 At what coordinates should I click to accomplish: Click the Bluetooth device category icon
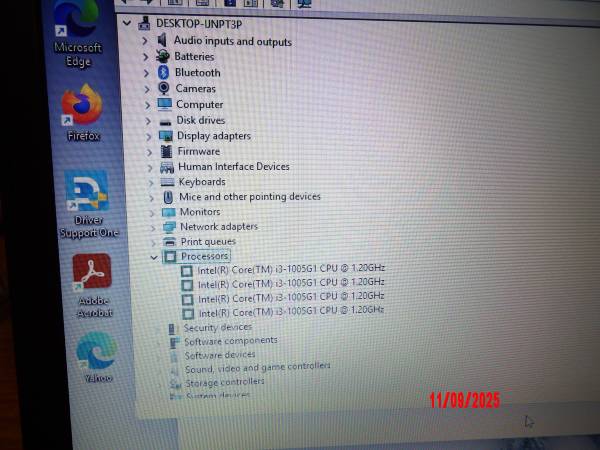[x=163, y=72]
